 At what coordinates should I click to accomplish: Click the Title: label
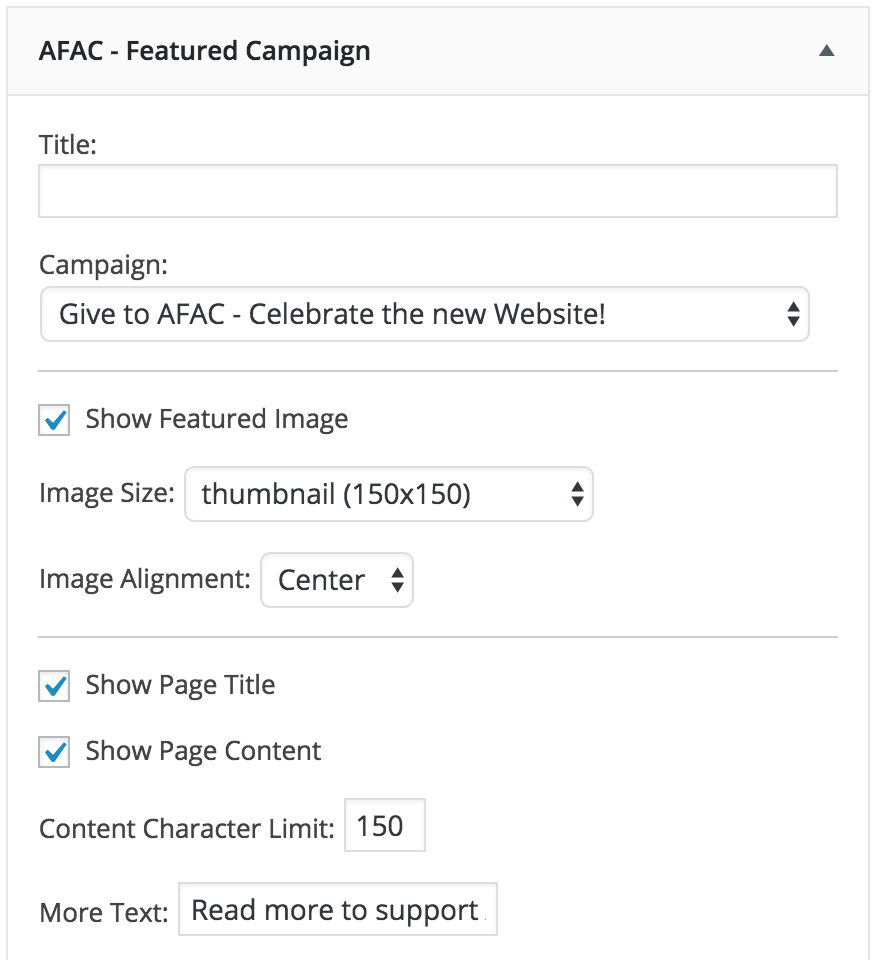point(68,145)
